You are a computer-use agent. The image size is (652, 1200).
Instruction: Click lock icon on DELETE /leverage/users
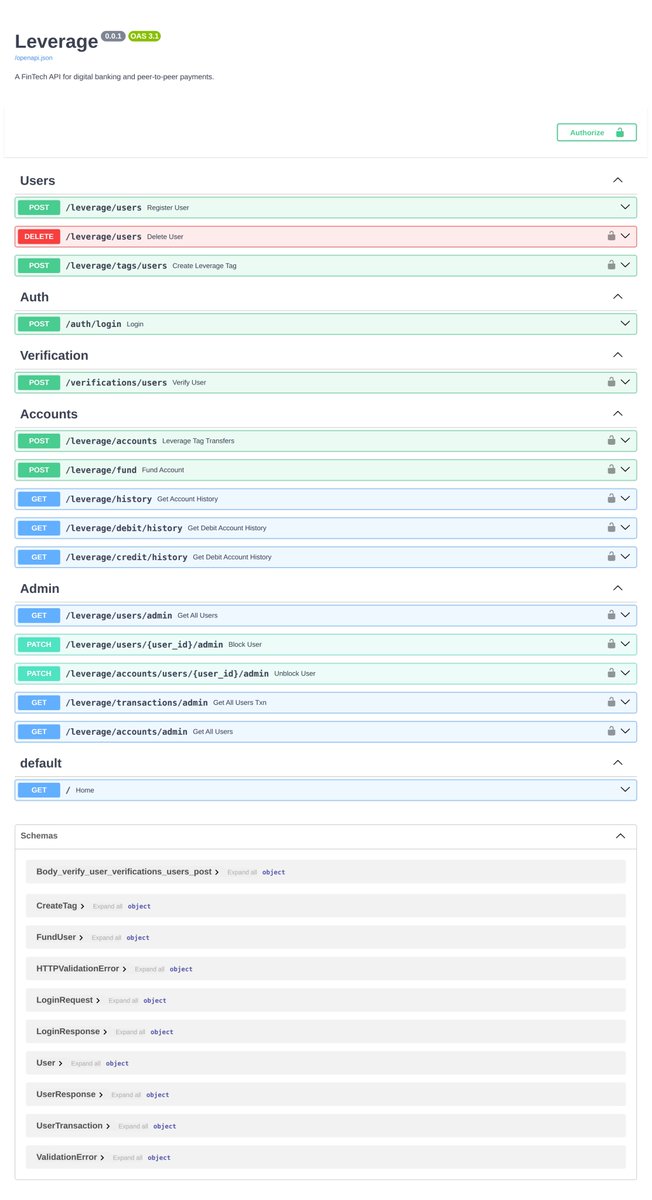610,236
